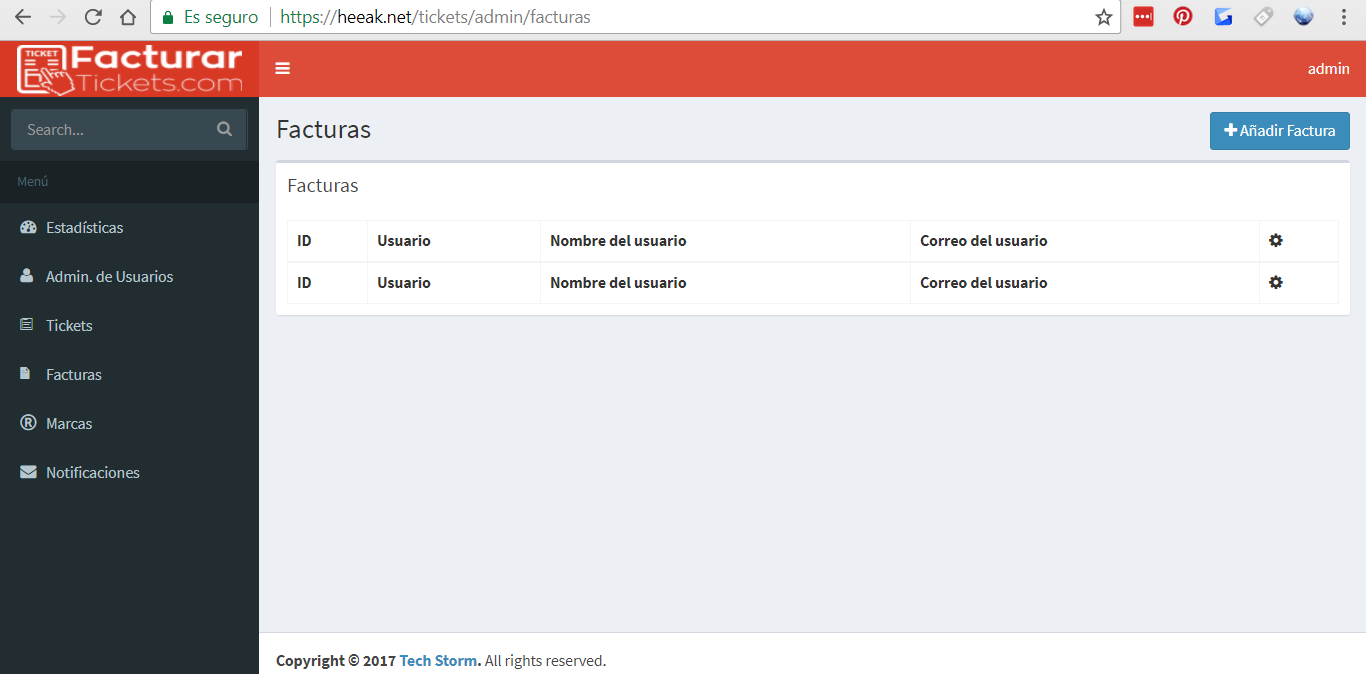Click Correo del usuario in footer row
Image resolution: width=1366 pixels, height=674 pixels.
(984, 282)
